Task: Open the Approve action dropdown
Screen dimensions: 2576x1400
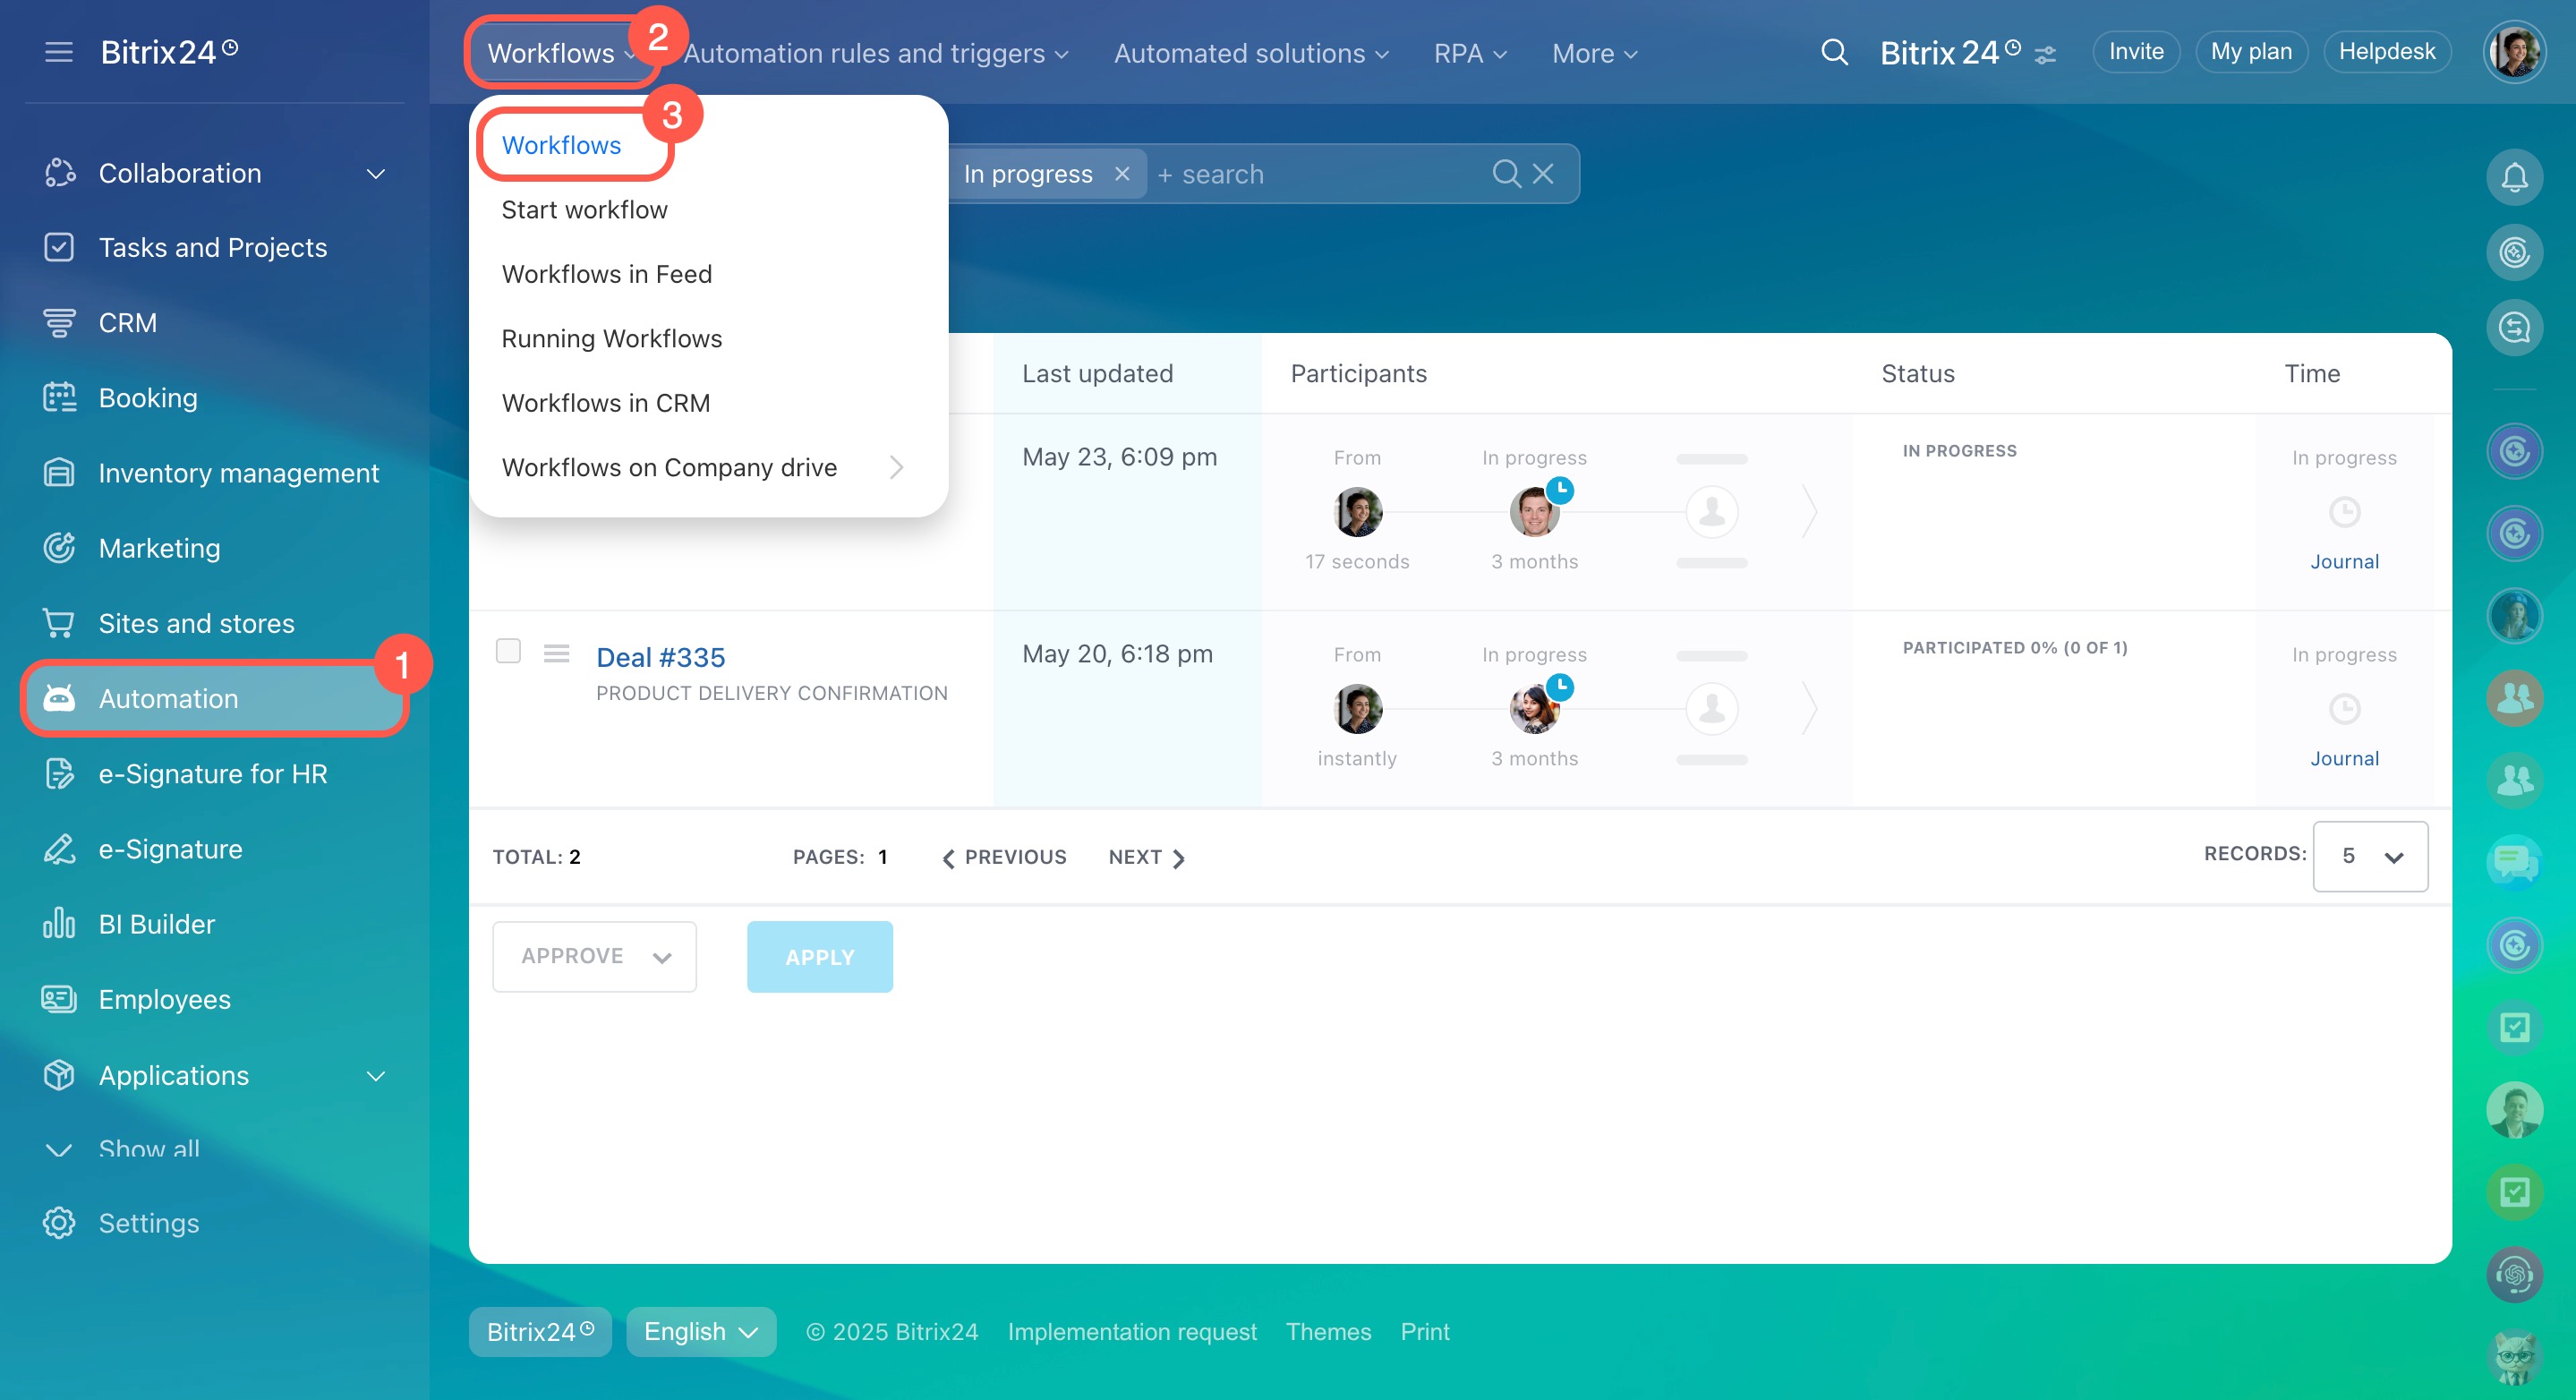Action: [x=594, y=956]
